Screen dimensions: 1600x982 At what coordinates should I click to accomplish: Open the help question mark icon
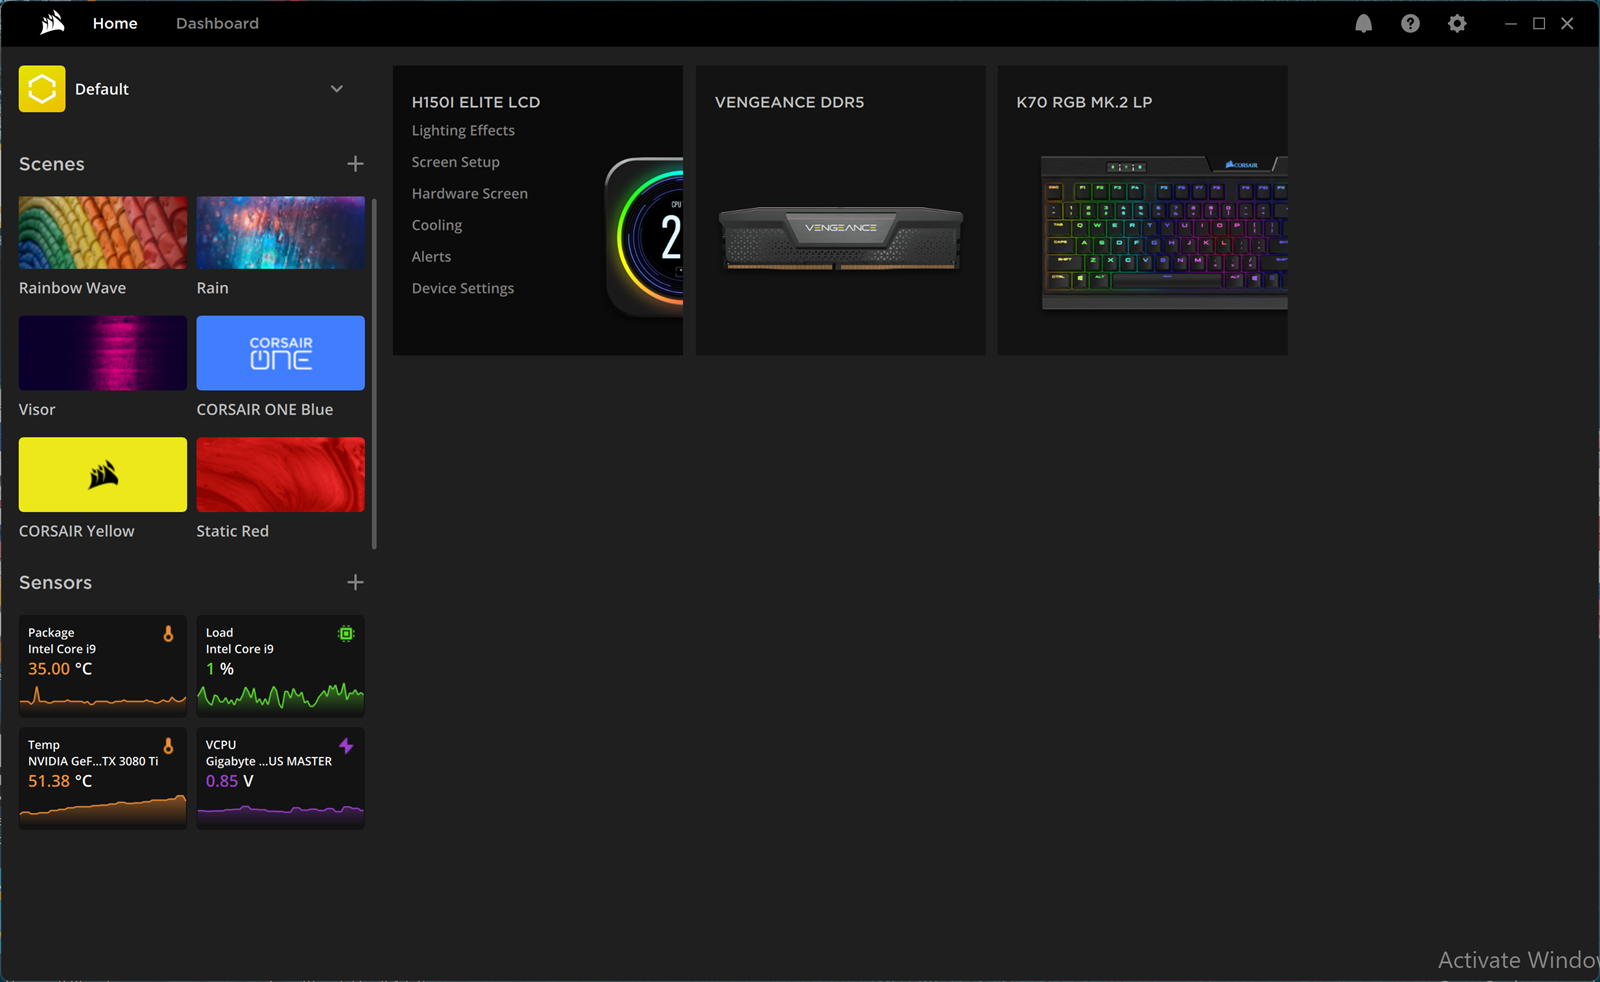[x=1410, y=23]
